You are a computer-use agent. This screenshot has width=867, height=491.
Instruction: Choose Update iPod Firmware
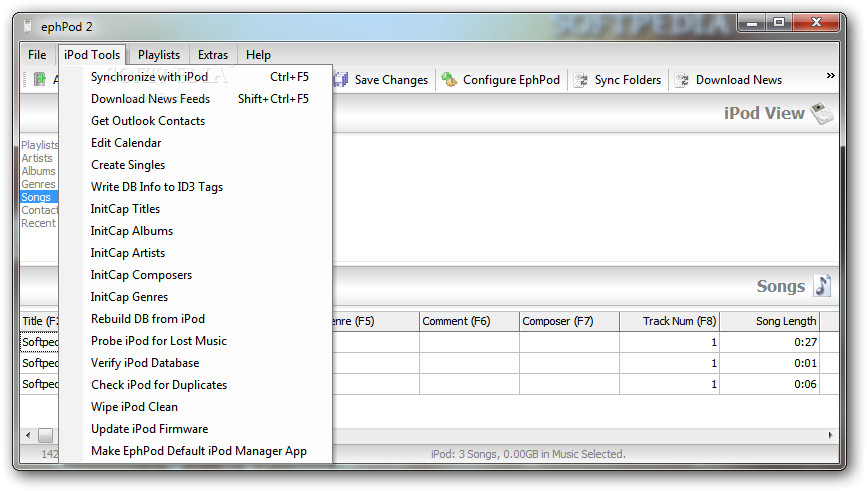(x=196, y=429)
